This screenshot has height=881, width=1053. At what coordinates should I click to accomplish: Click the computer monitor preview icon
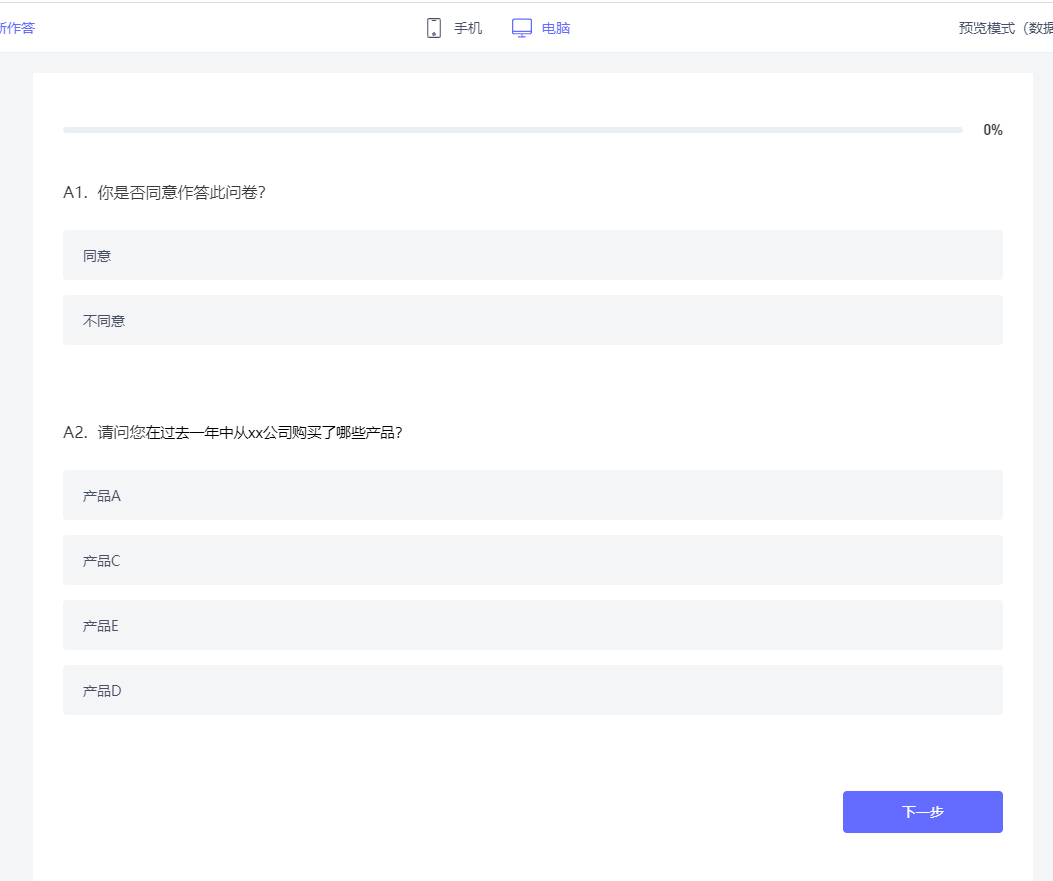pos(522,28)
